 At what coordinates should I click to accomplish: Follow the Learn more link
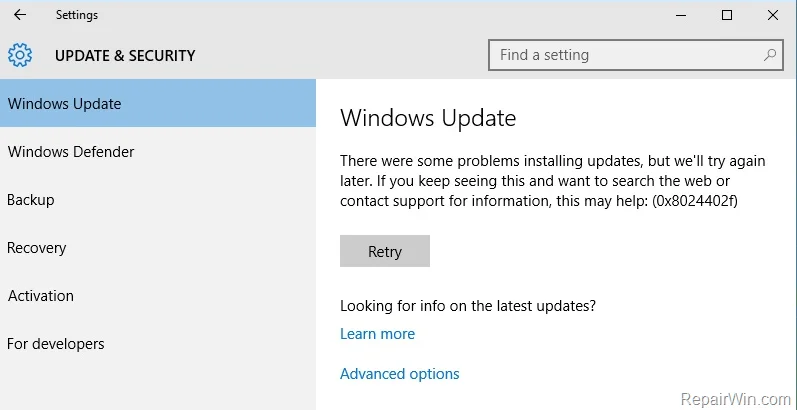click(377, 334)
